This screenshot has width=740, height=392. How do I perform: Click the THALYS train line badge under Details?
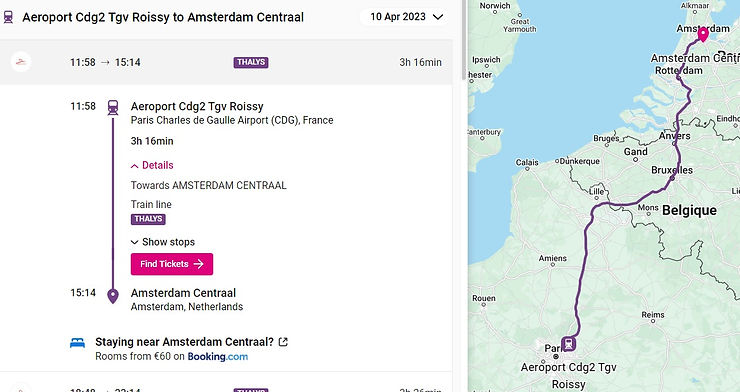click(x=148, y=219)
